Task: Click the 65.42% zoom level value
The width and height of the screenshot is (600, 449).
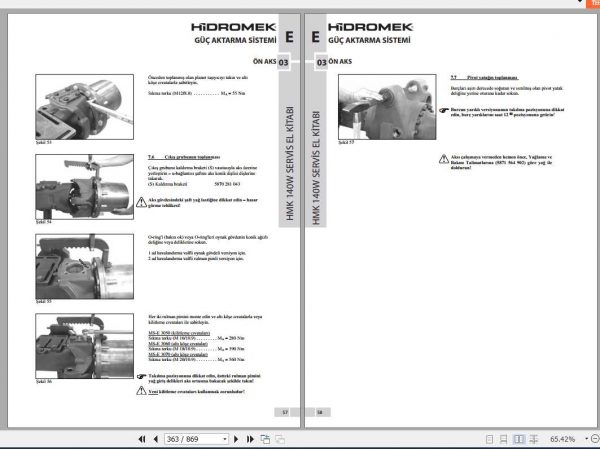Action: point(562,439)
